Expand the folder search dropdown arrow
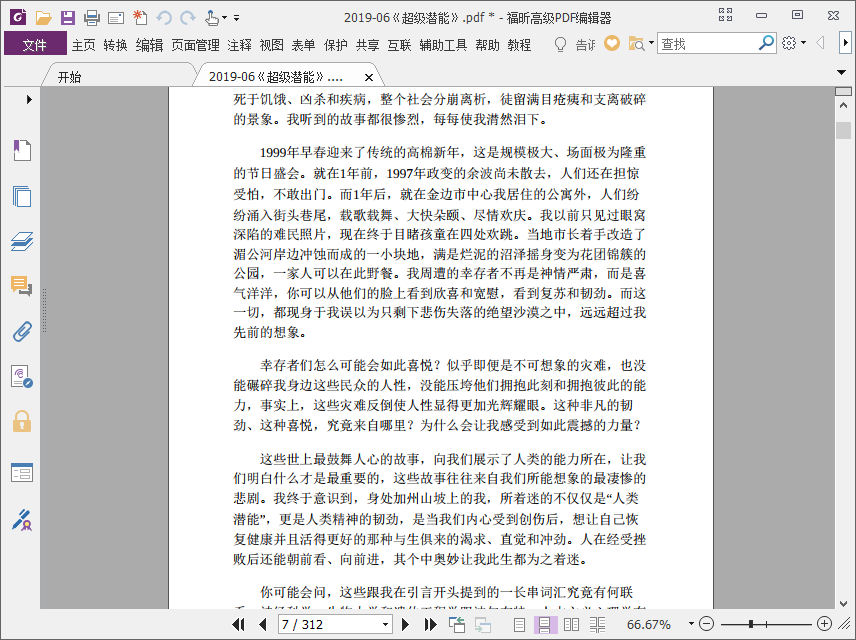Screen dimensions: 856x640 [x=651, y=43]
